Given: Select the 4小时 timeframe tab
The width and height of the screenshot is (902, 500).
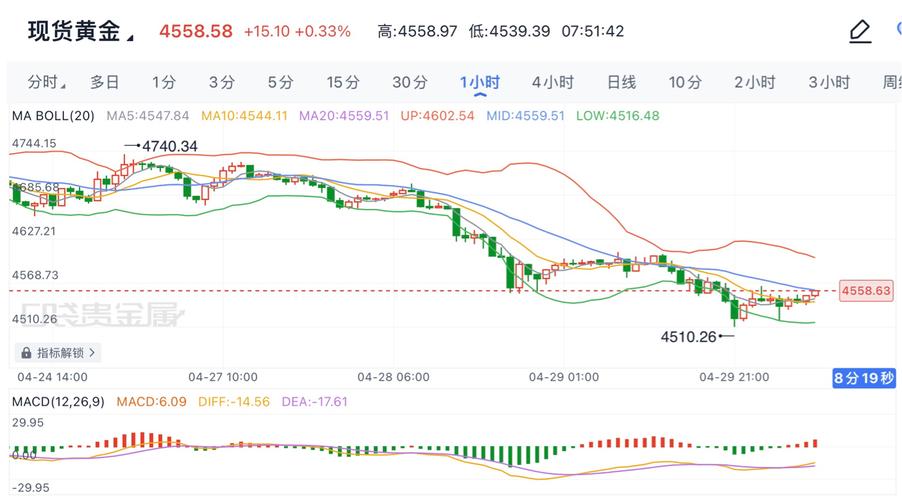Looking at the screenshot, I should point(552,83).
